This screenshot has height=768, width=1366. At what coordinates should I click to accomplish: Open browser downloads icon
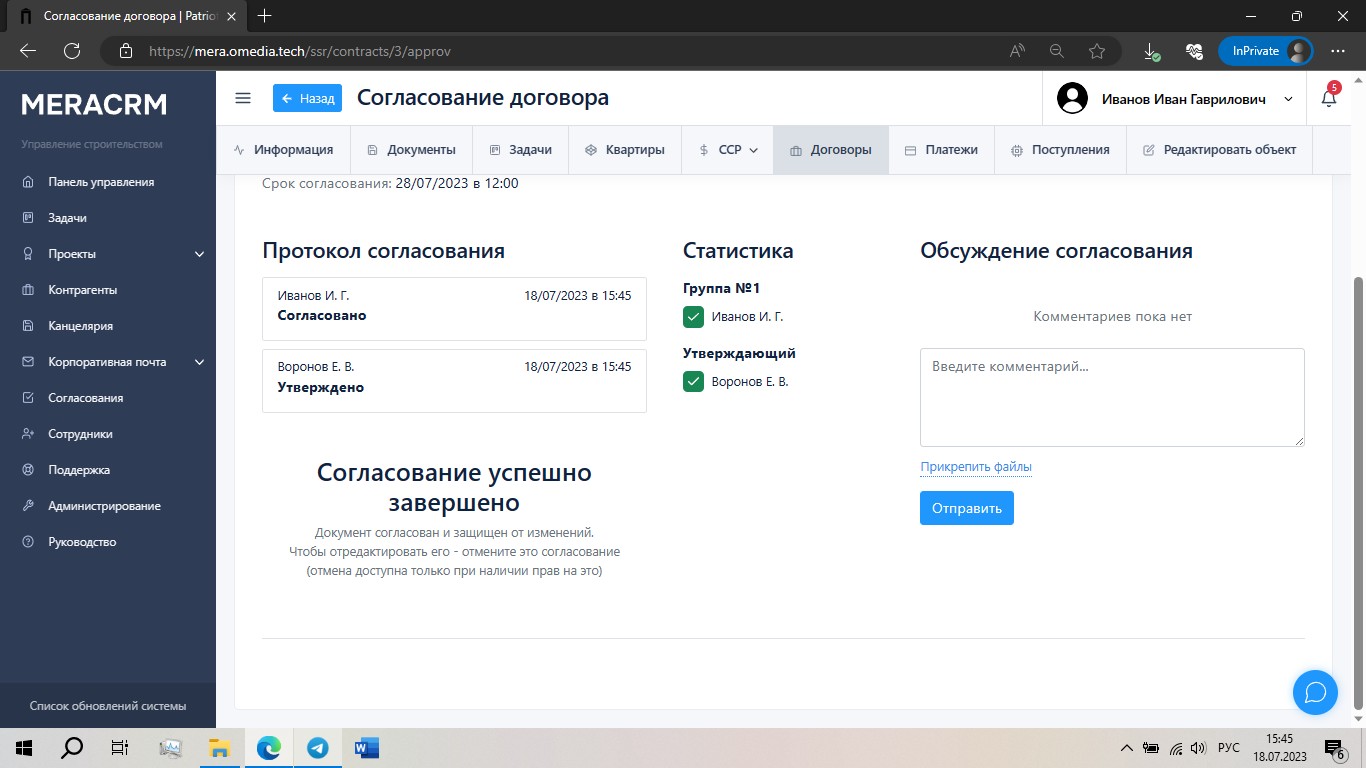(1151, 51)
